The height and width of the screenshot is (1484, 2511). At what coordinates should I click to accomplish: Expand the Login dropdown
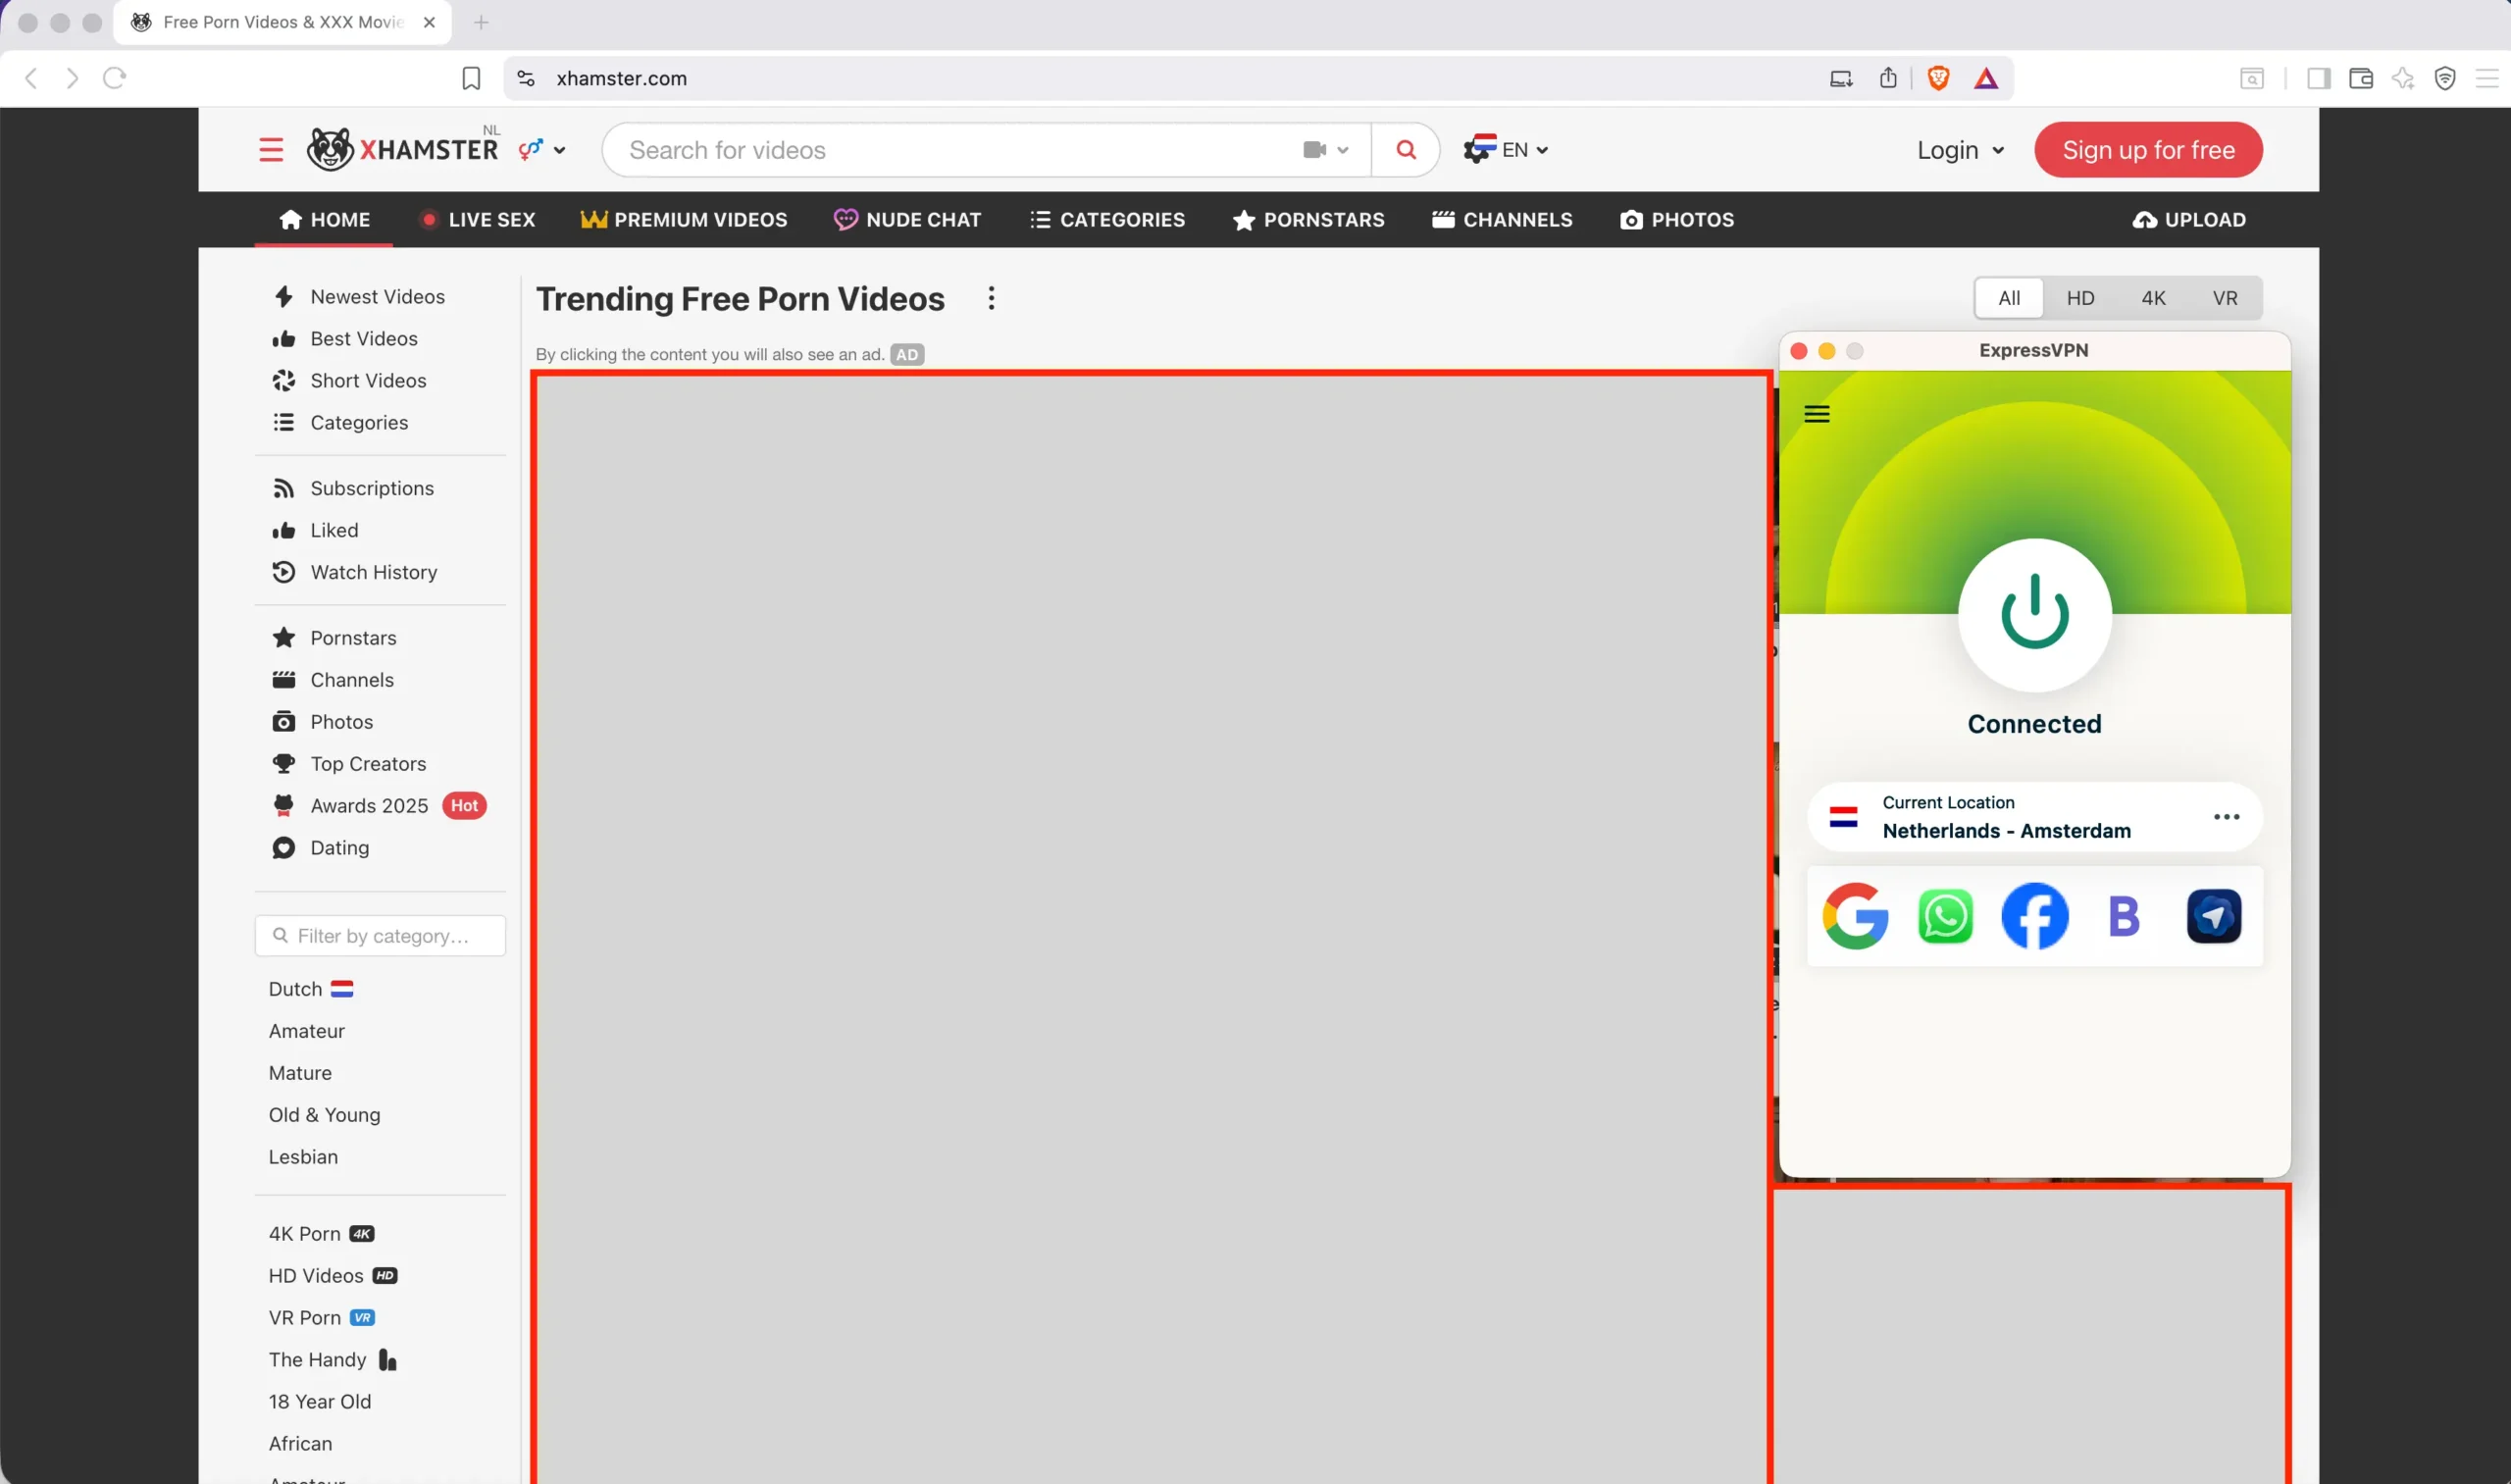(1959, 149)
